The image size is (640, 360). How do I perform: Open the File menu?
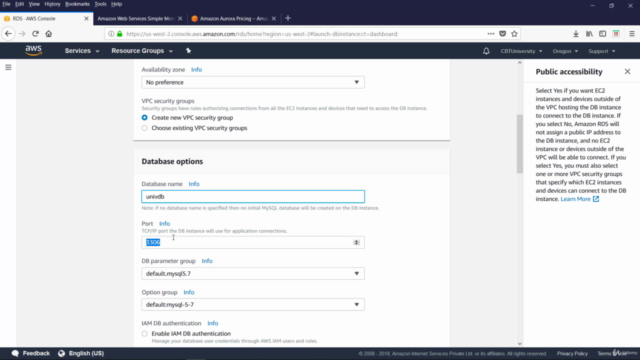(6, 4)
